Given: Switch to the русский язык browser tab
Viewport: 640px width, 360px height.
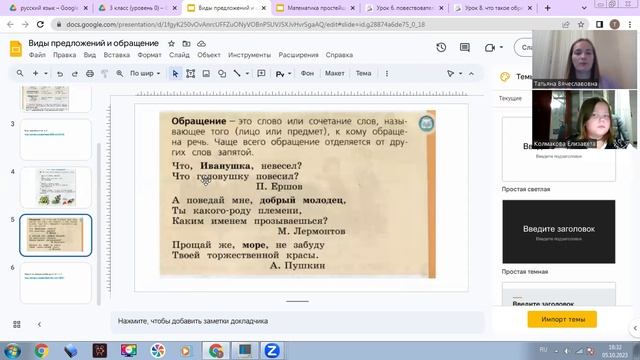Looking at the screenshot, I should tap(48, 8).
